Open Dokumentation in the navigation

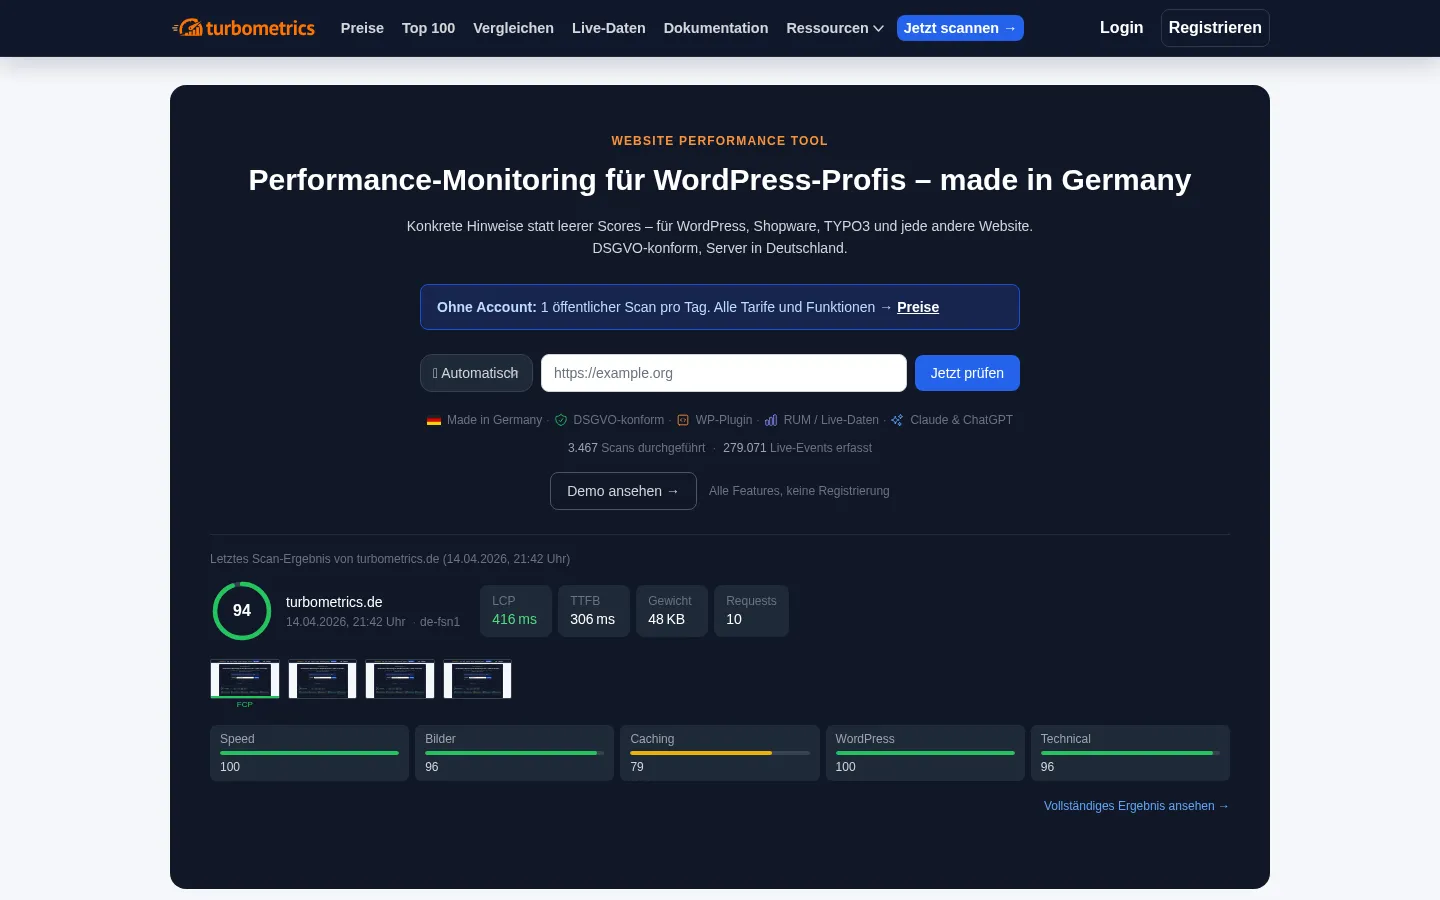pyautogui.click(x=716, y=28)
